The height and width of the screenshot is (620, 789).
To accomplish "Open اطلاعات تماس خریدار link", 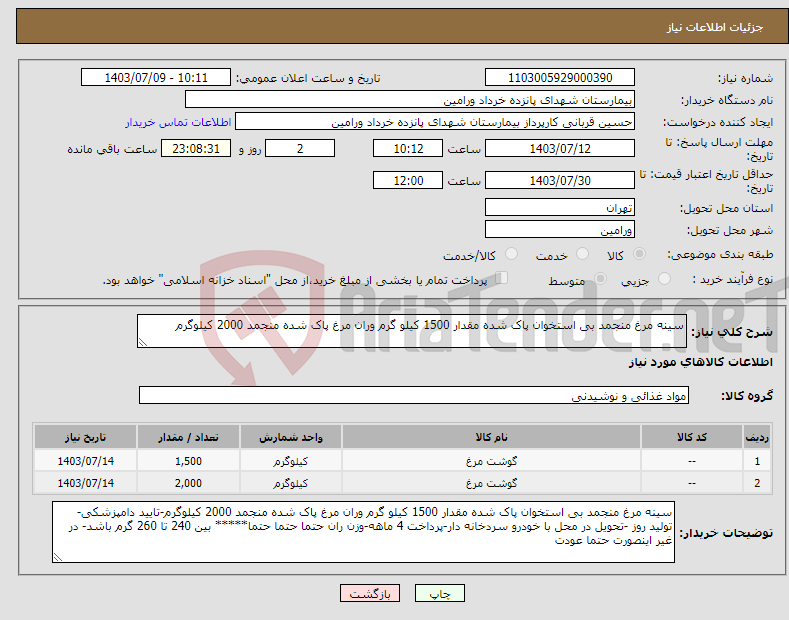I will click(178, 122).
